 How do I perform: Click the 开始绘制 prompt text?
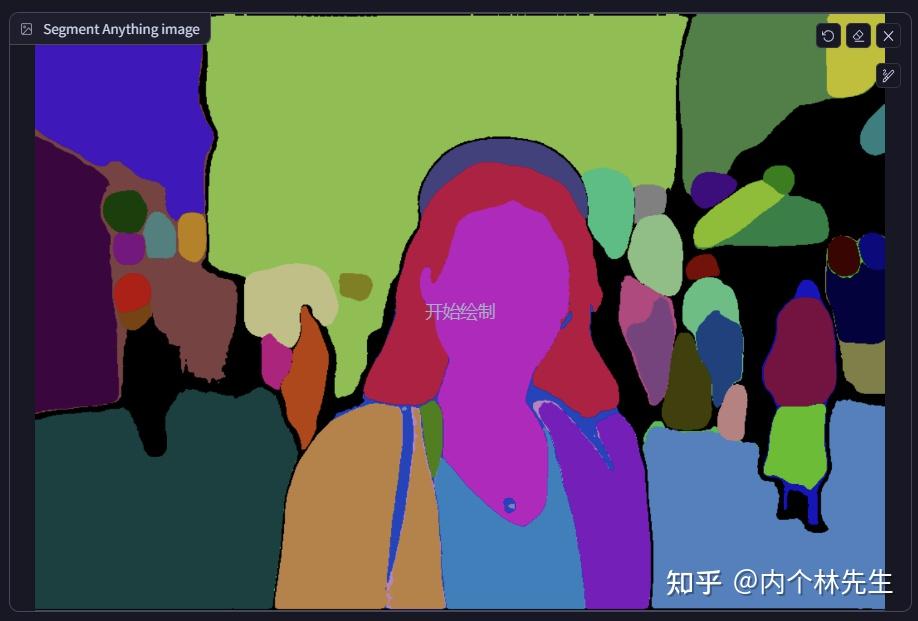461,311
